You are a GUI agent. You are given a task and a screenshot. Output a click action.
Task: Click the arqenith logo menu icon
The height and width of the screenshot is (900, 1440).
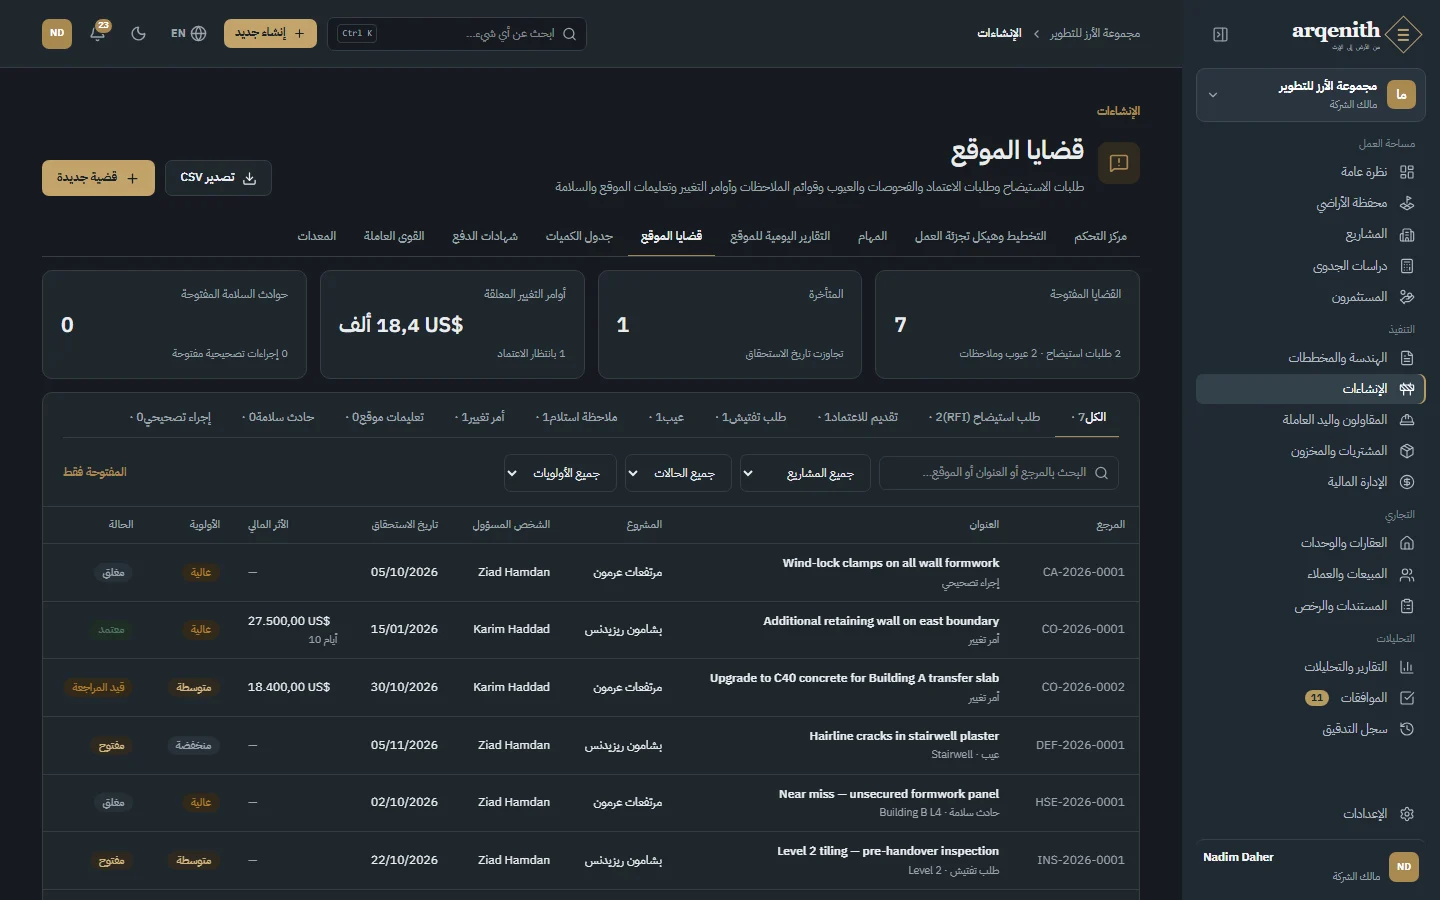1404,34
